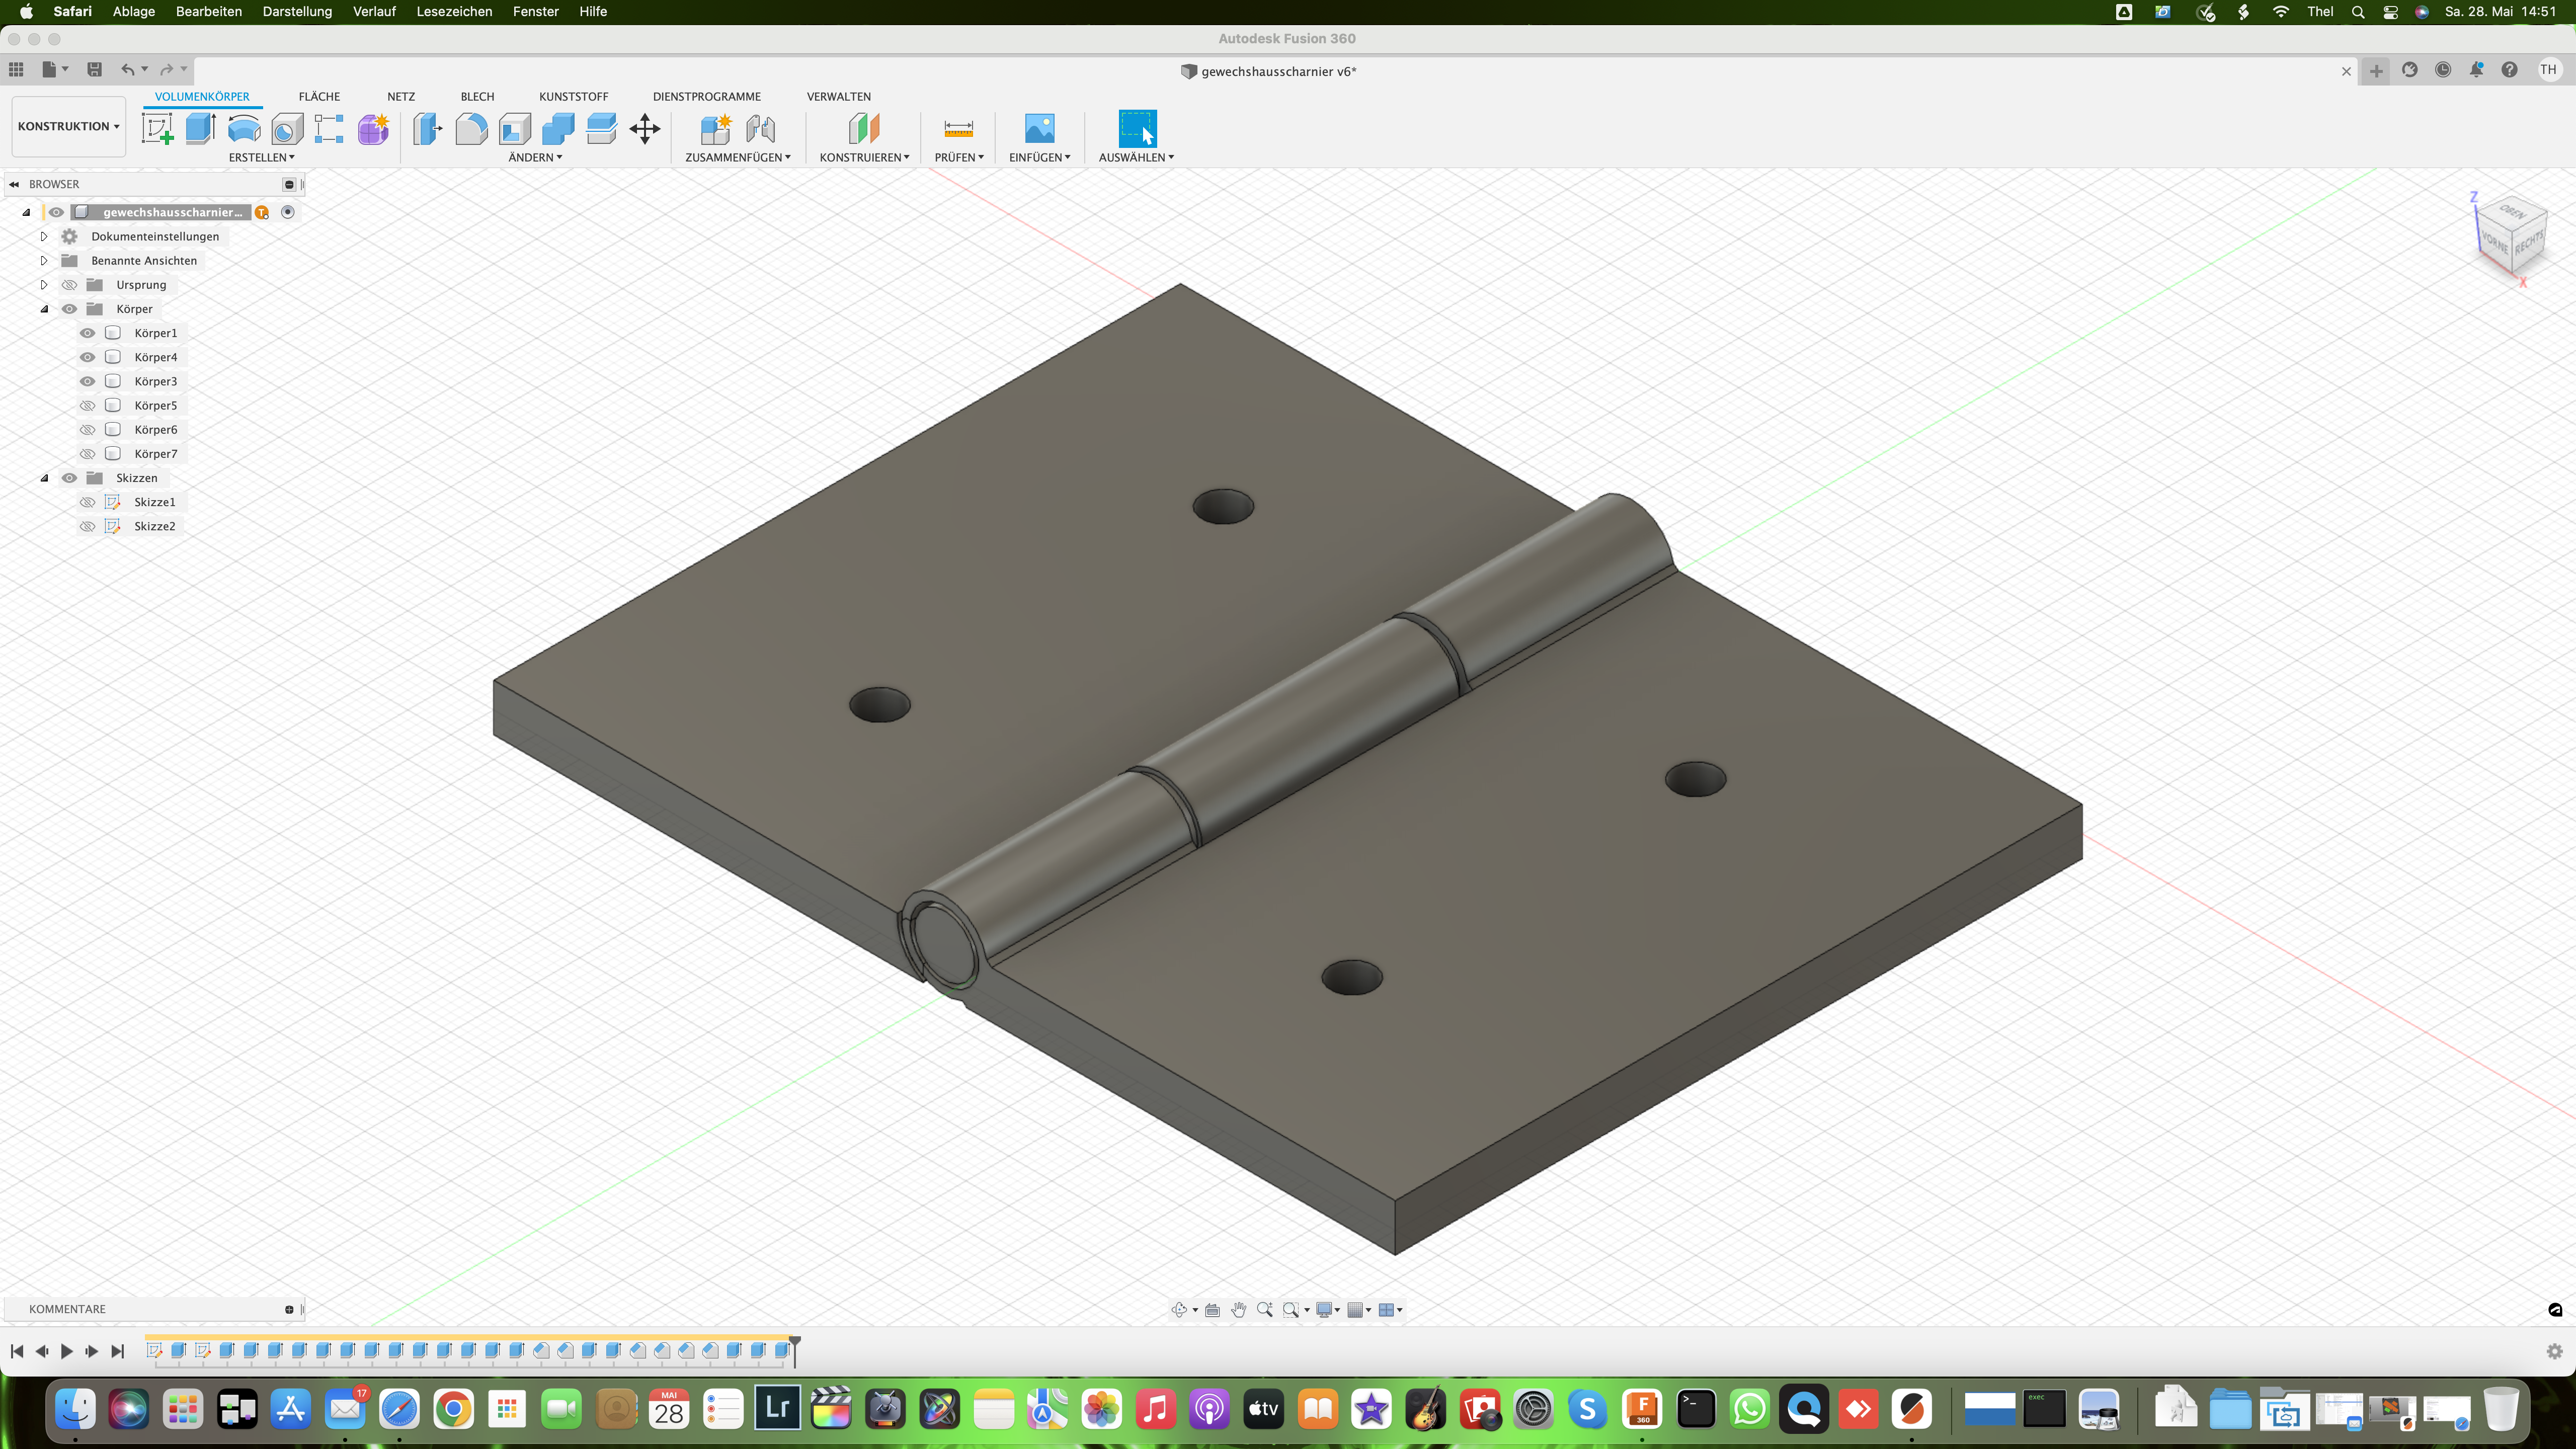Open the ZUSAMMENFÜGEN dropdown menu
This screenshot has width=2576, height=1449.
coord(738,157)
